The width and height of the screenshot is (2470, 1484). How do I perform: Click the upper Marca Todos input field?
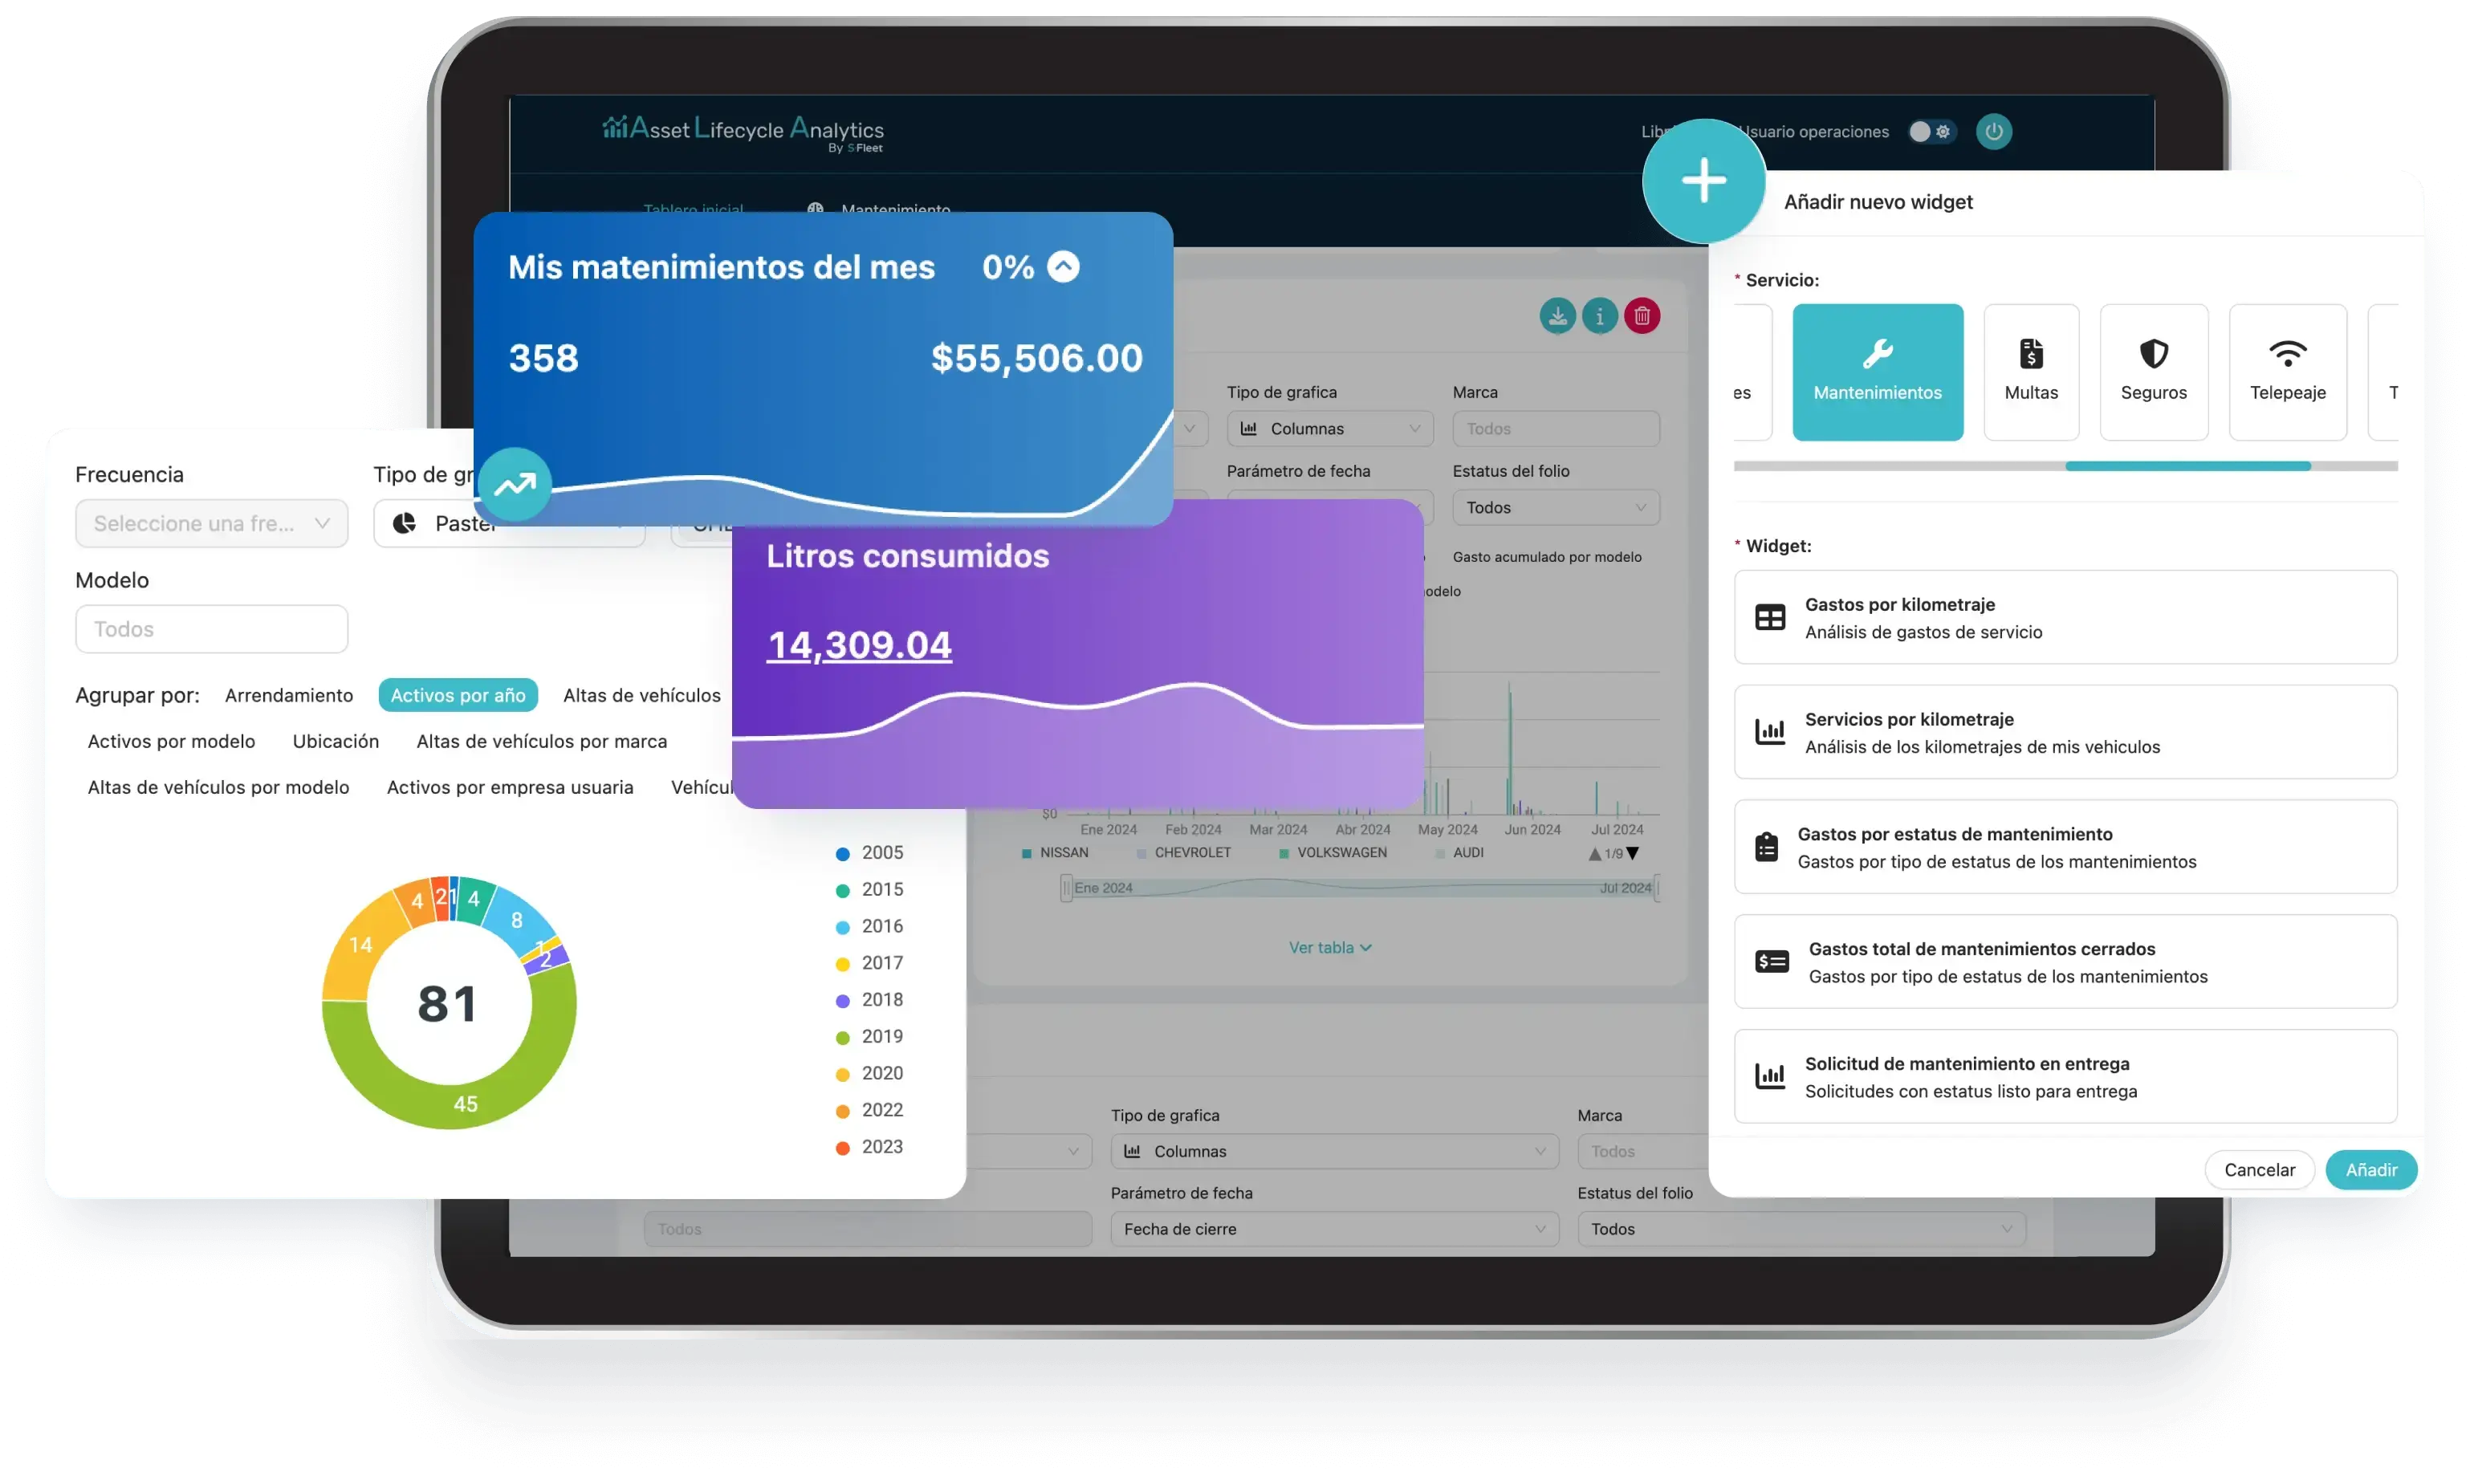pos(1556,429)
